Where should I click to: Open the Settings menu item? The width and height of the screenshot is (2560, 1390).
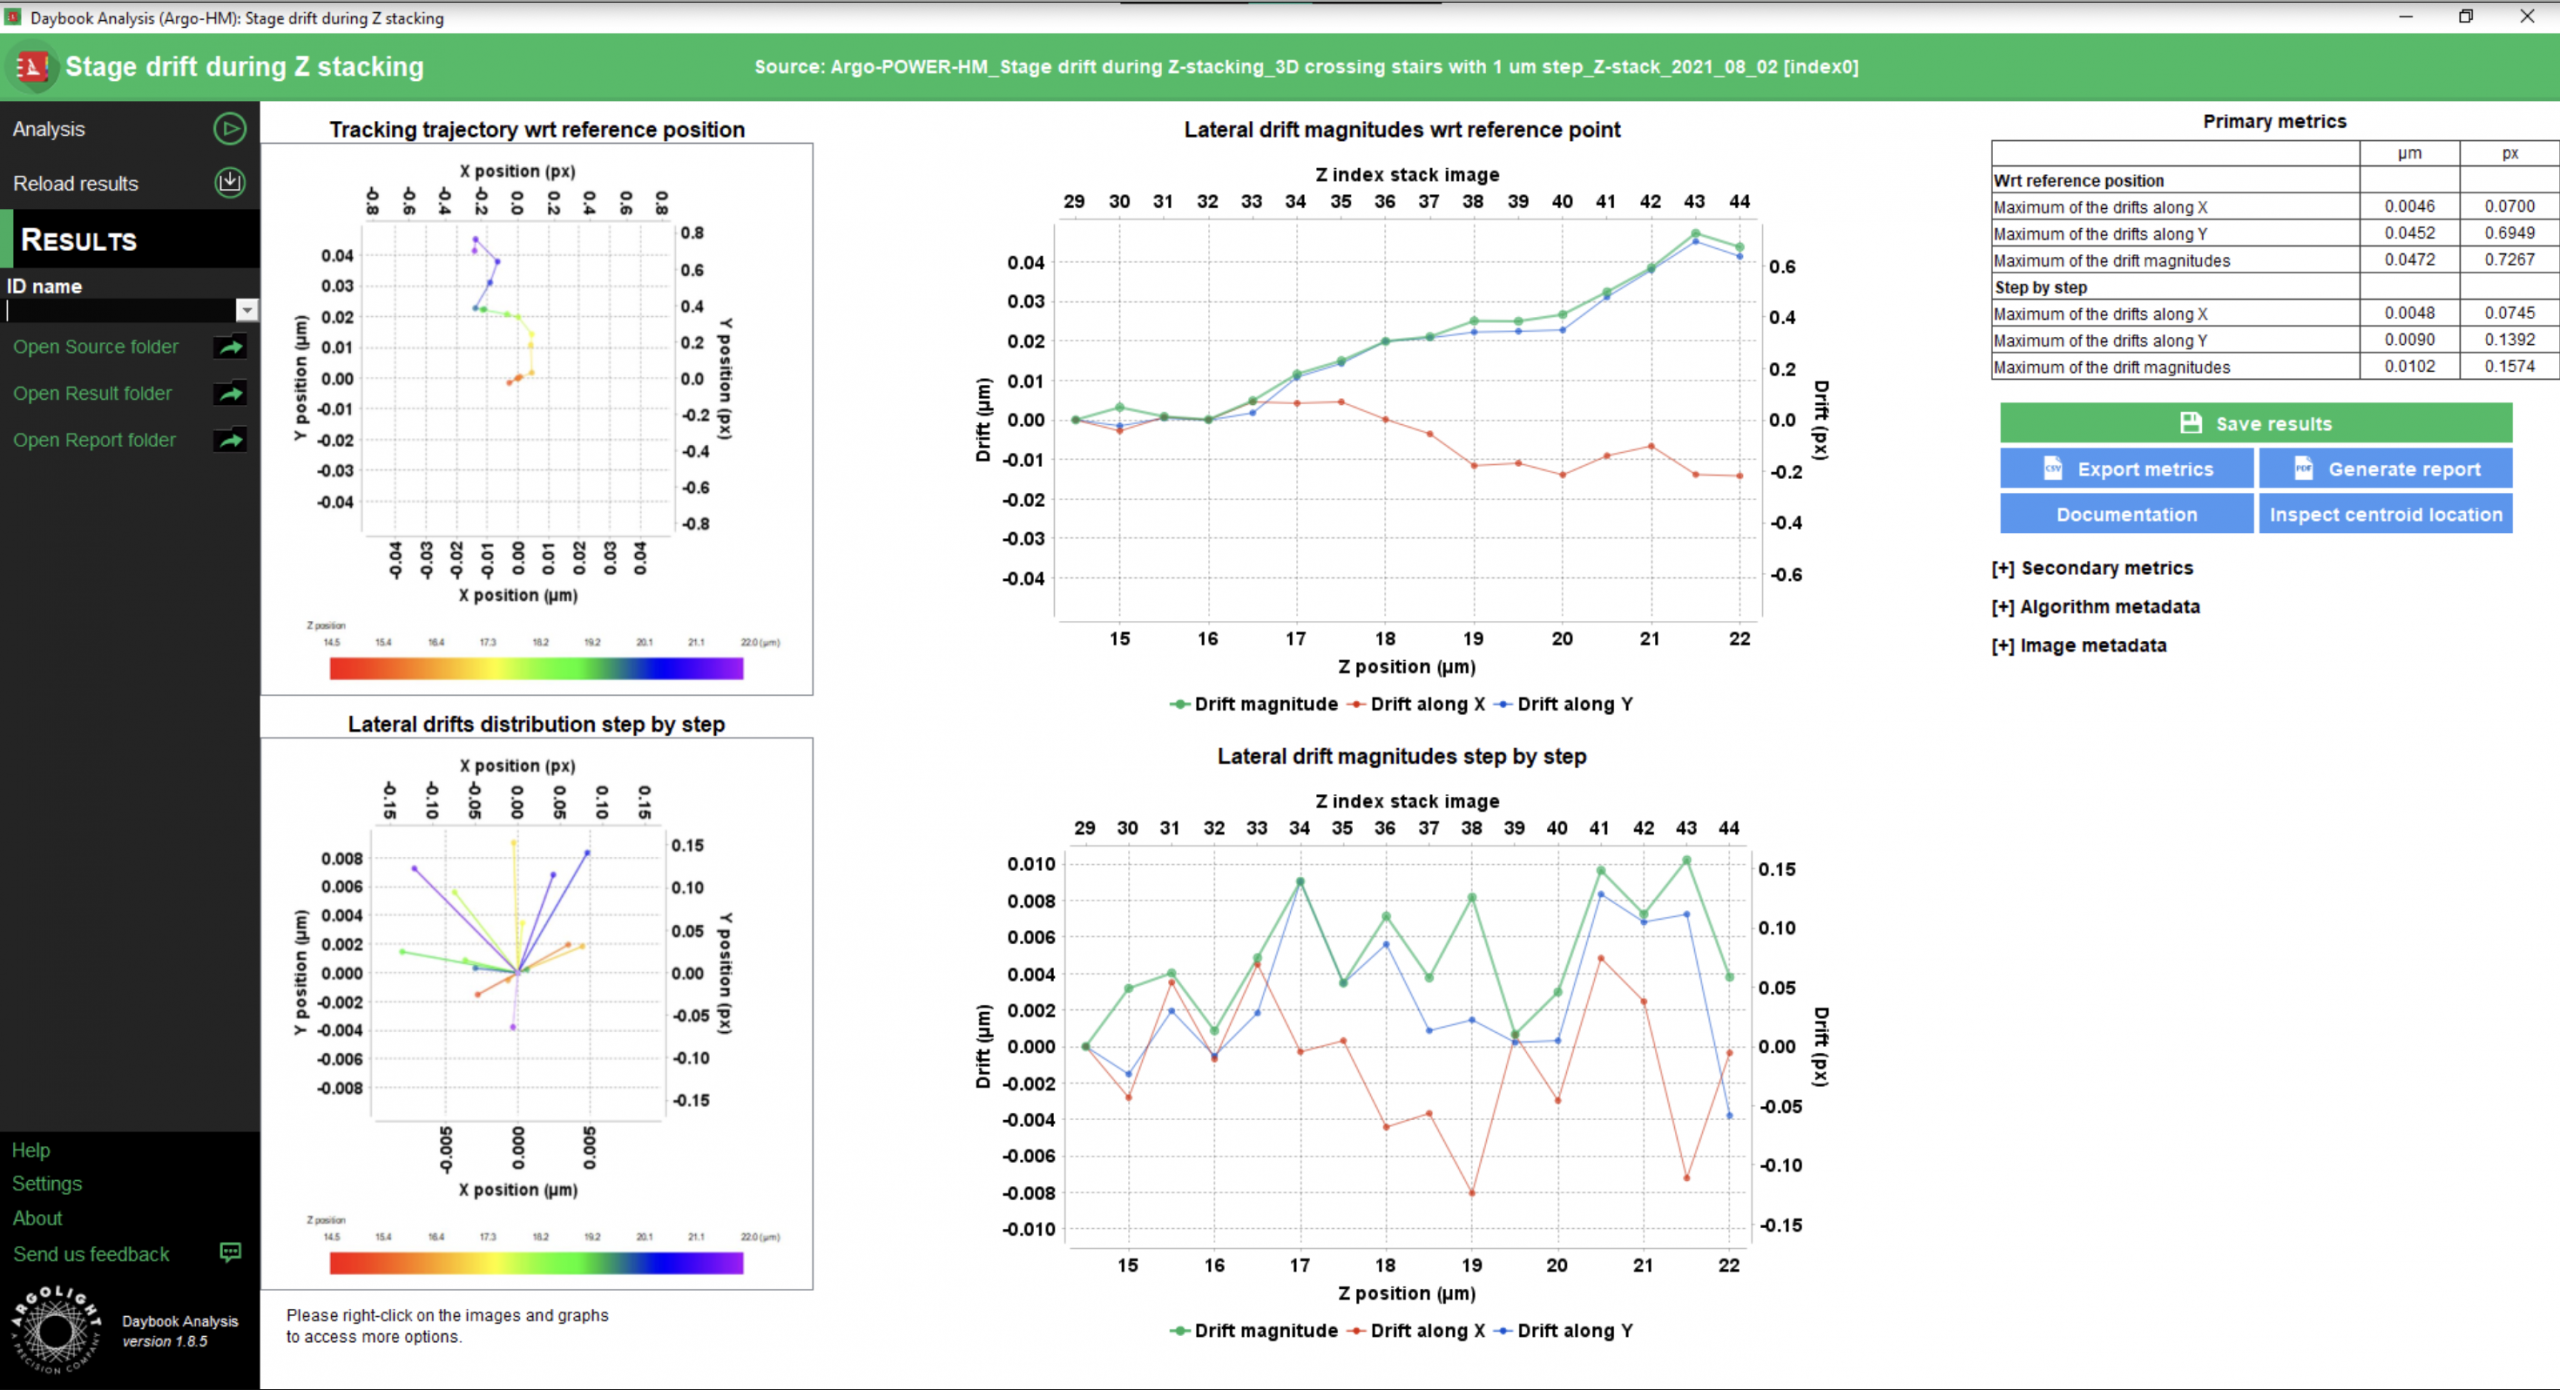(x=47, y=1184)
